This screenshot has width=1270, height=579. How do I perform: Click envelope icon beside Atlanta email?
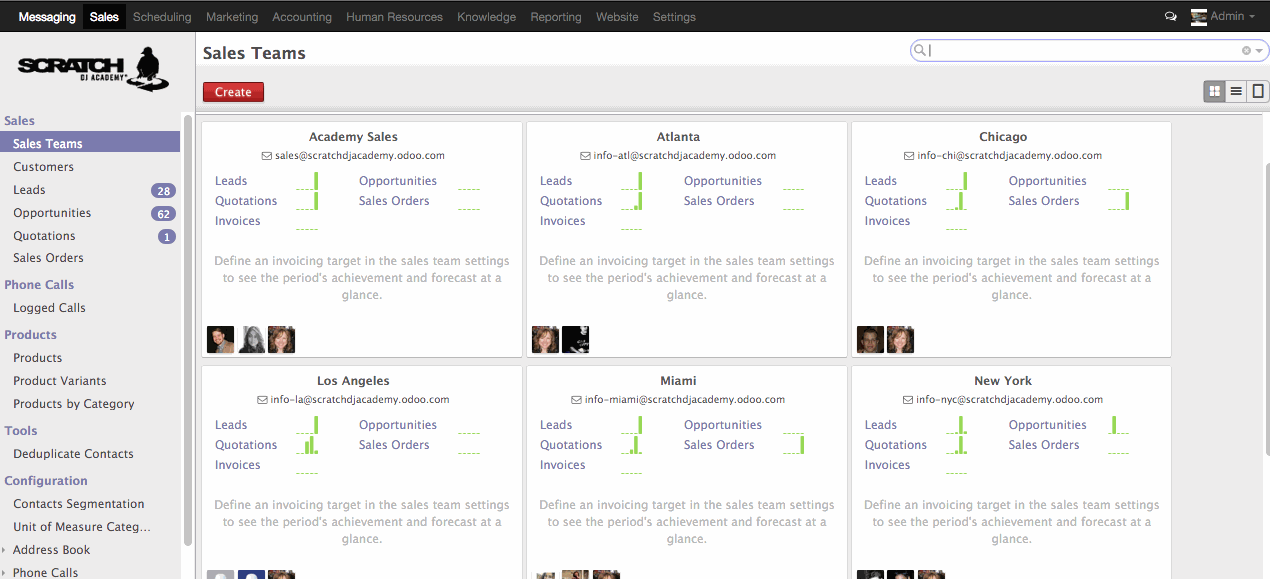click(585, 156)
